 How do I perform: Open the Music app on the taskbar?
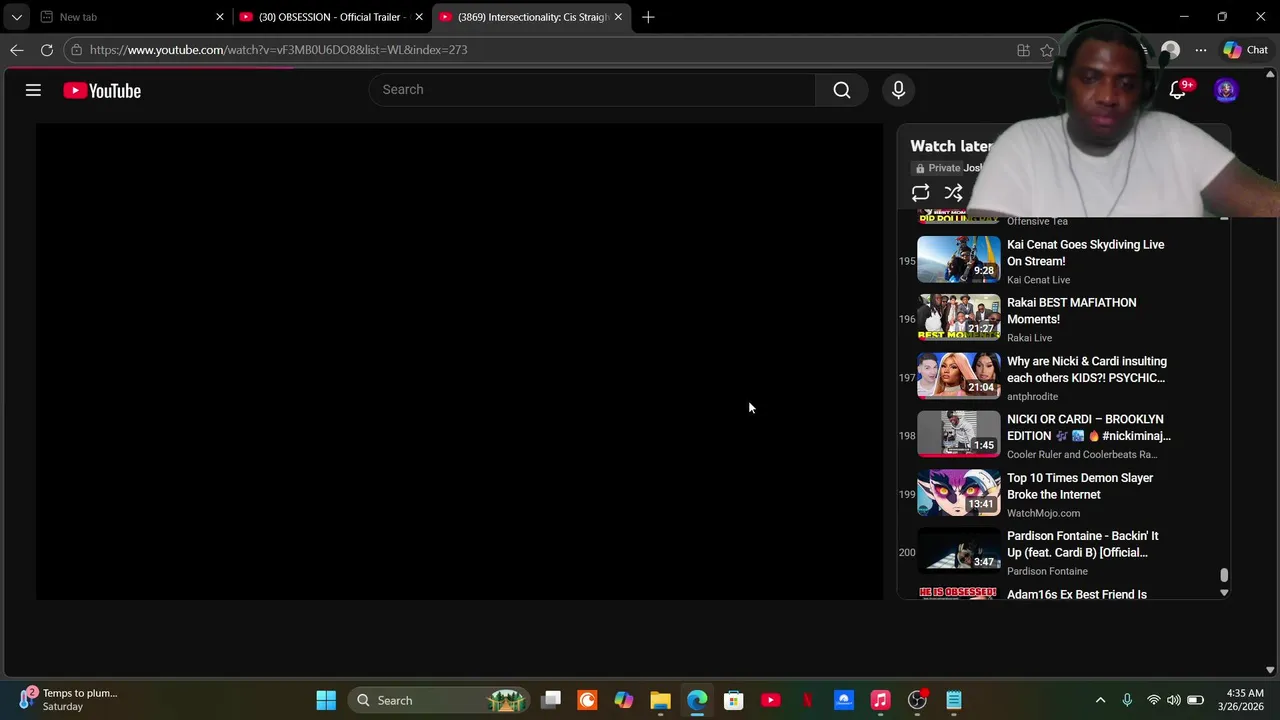click(880, 700)
